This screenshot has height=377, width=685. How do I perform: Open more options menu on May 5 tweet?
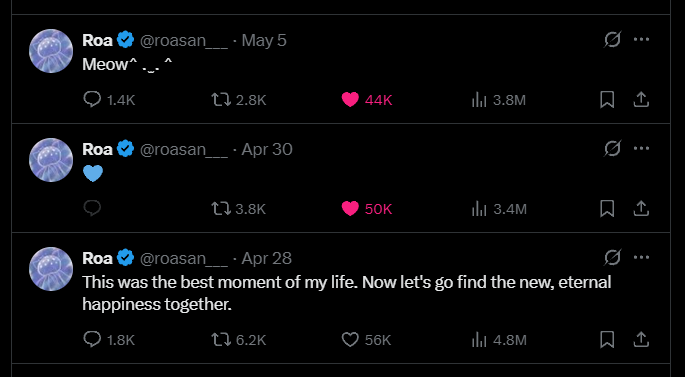[641, 40]
